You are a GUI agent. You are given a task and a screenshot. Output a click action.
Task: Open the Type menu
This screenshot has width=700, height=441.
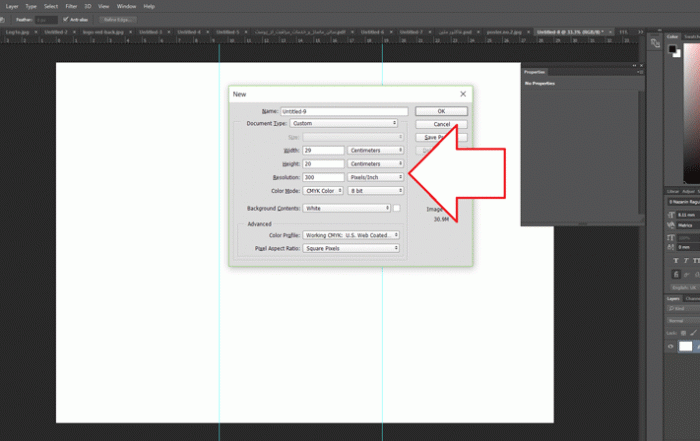(x=31, y=6)
